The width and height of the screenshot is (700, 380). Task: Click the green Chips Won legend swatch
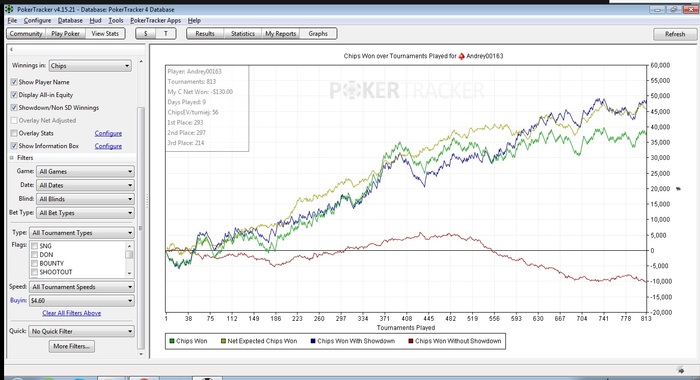coord(171,341)
